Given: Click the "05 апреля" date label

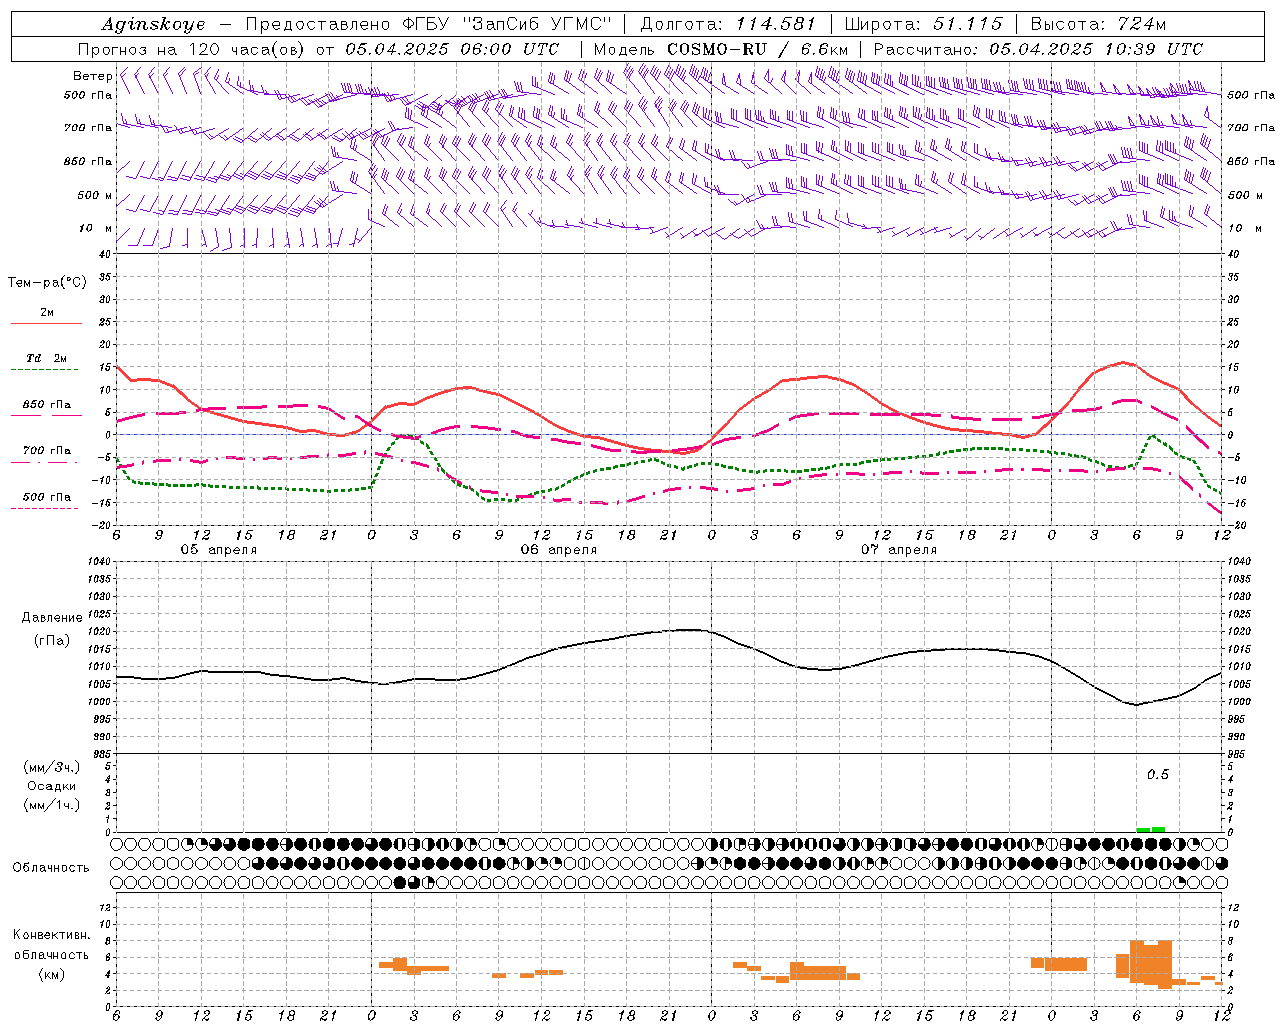Looking at the screenshot, I should coord(218,550).
